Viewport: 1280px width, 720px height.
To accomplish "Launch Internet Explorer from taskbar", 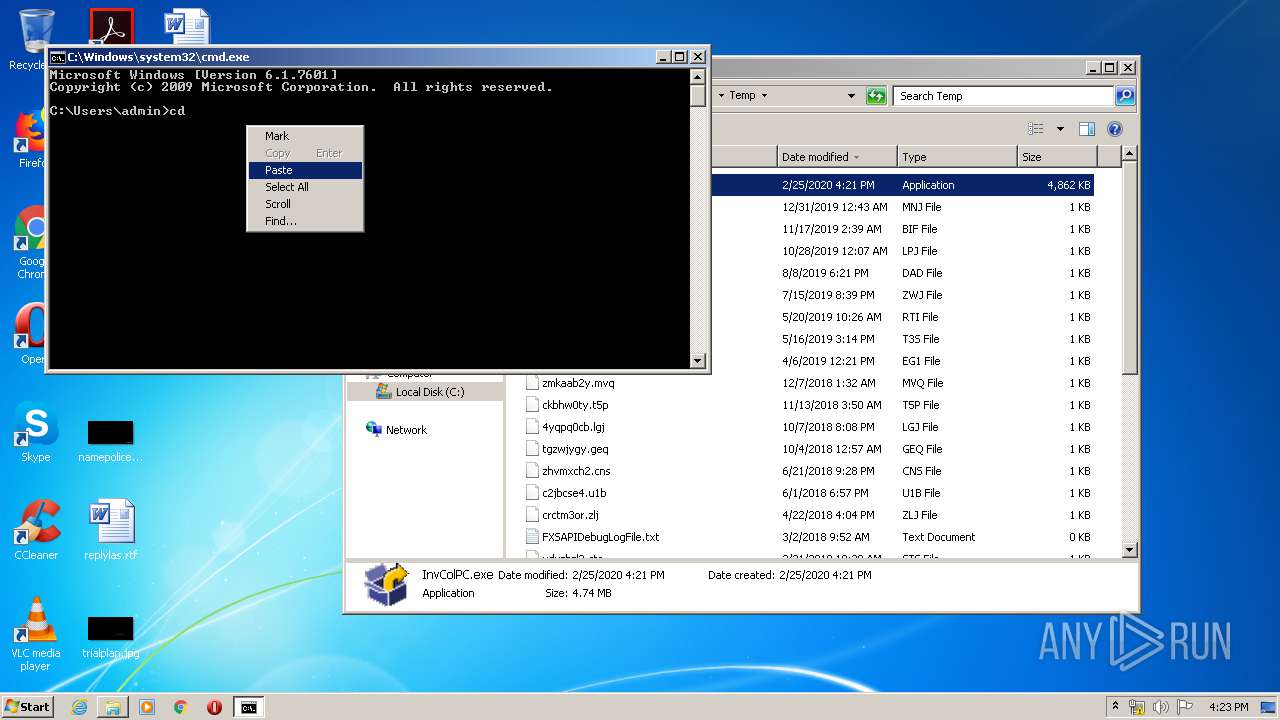I will [79, 707].
